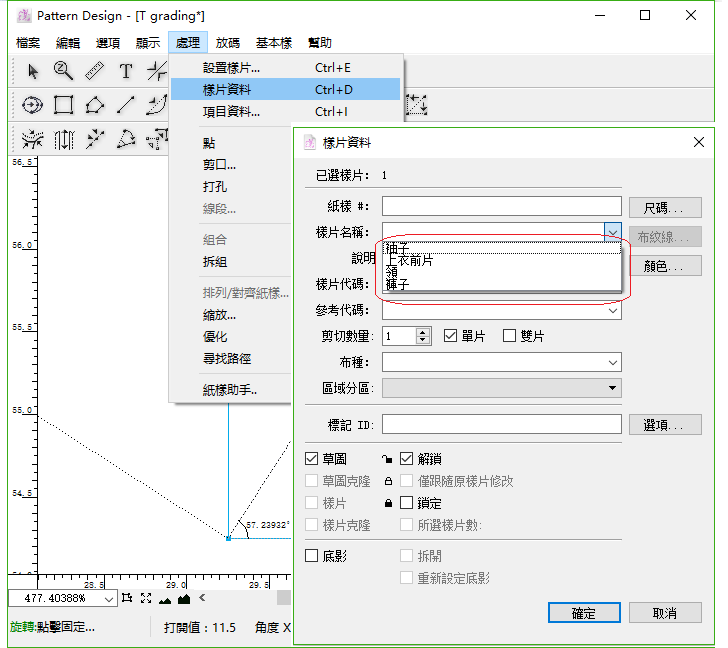Choose the rectangle drawing tool
Image resolution: width=728 pixels, height=648 pixels.
64,105
